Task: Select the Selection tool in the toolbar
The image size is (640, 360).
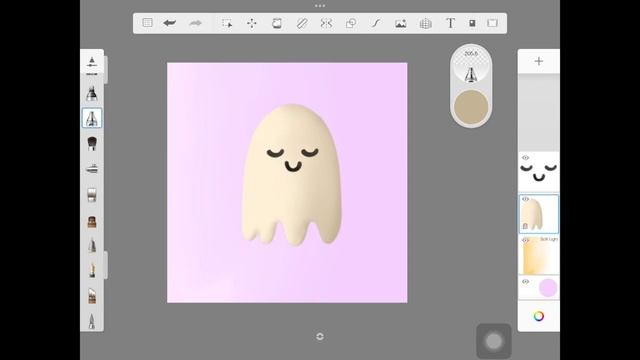Action: (x=227, y=23)
